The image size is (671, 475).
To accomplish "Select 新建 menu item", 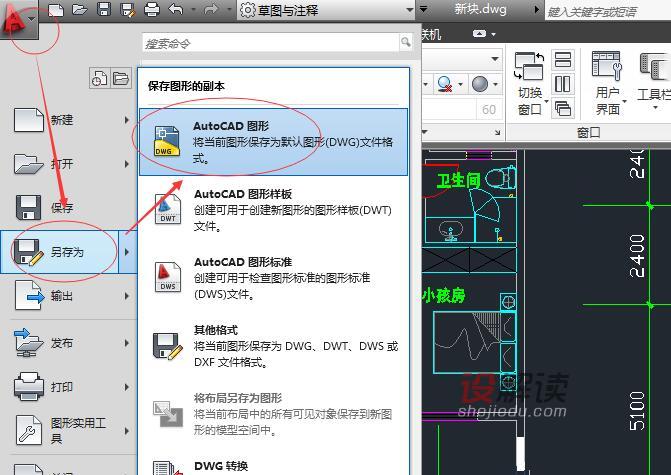I will 68,120.
